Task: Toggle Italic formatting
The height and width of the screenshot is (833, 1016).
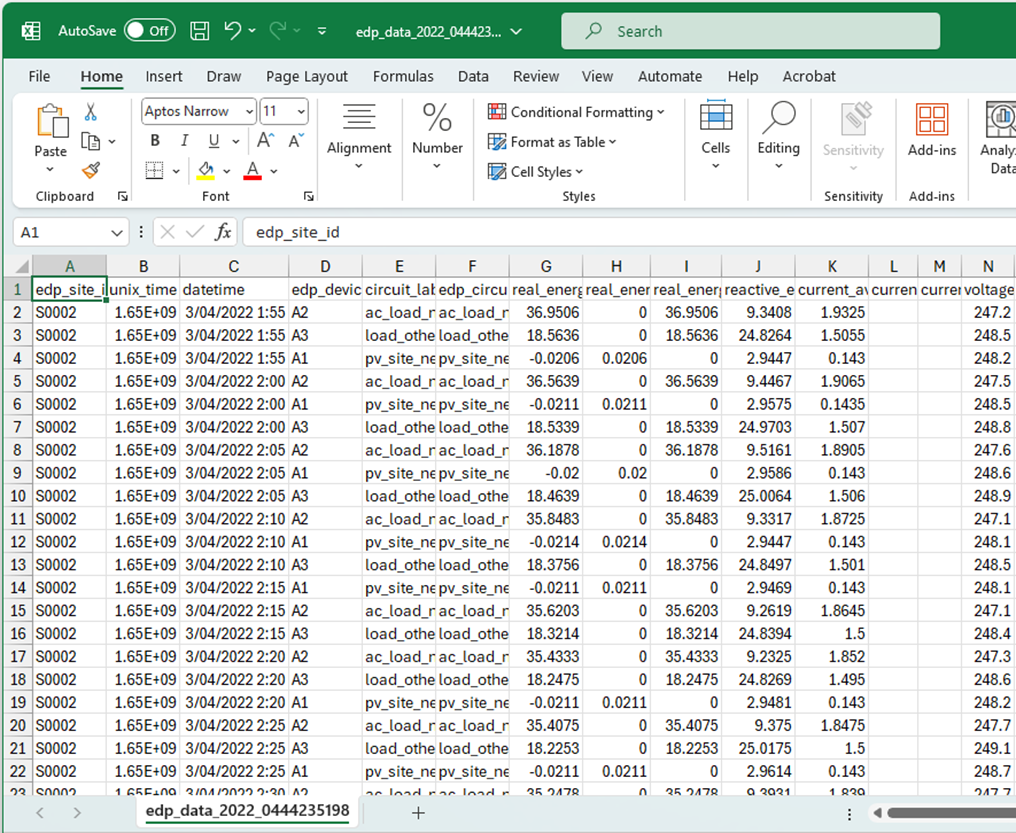Action: click(x=185, y=141)
